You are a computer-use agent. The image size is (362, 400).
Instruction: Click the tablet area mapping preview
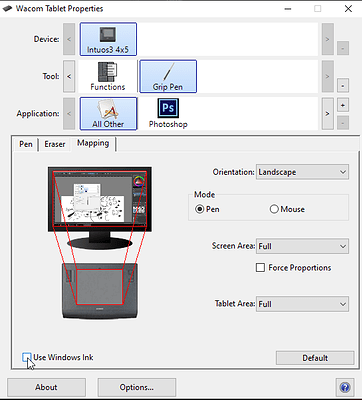(x=100, y=287)
